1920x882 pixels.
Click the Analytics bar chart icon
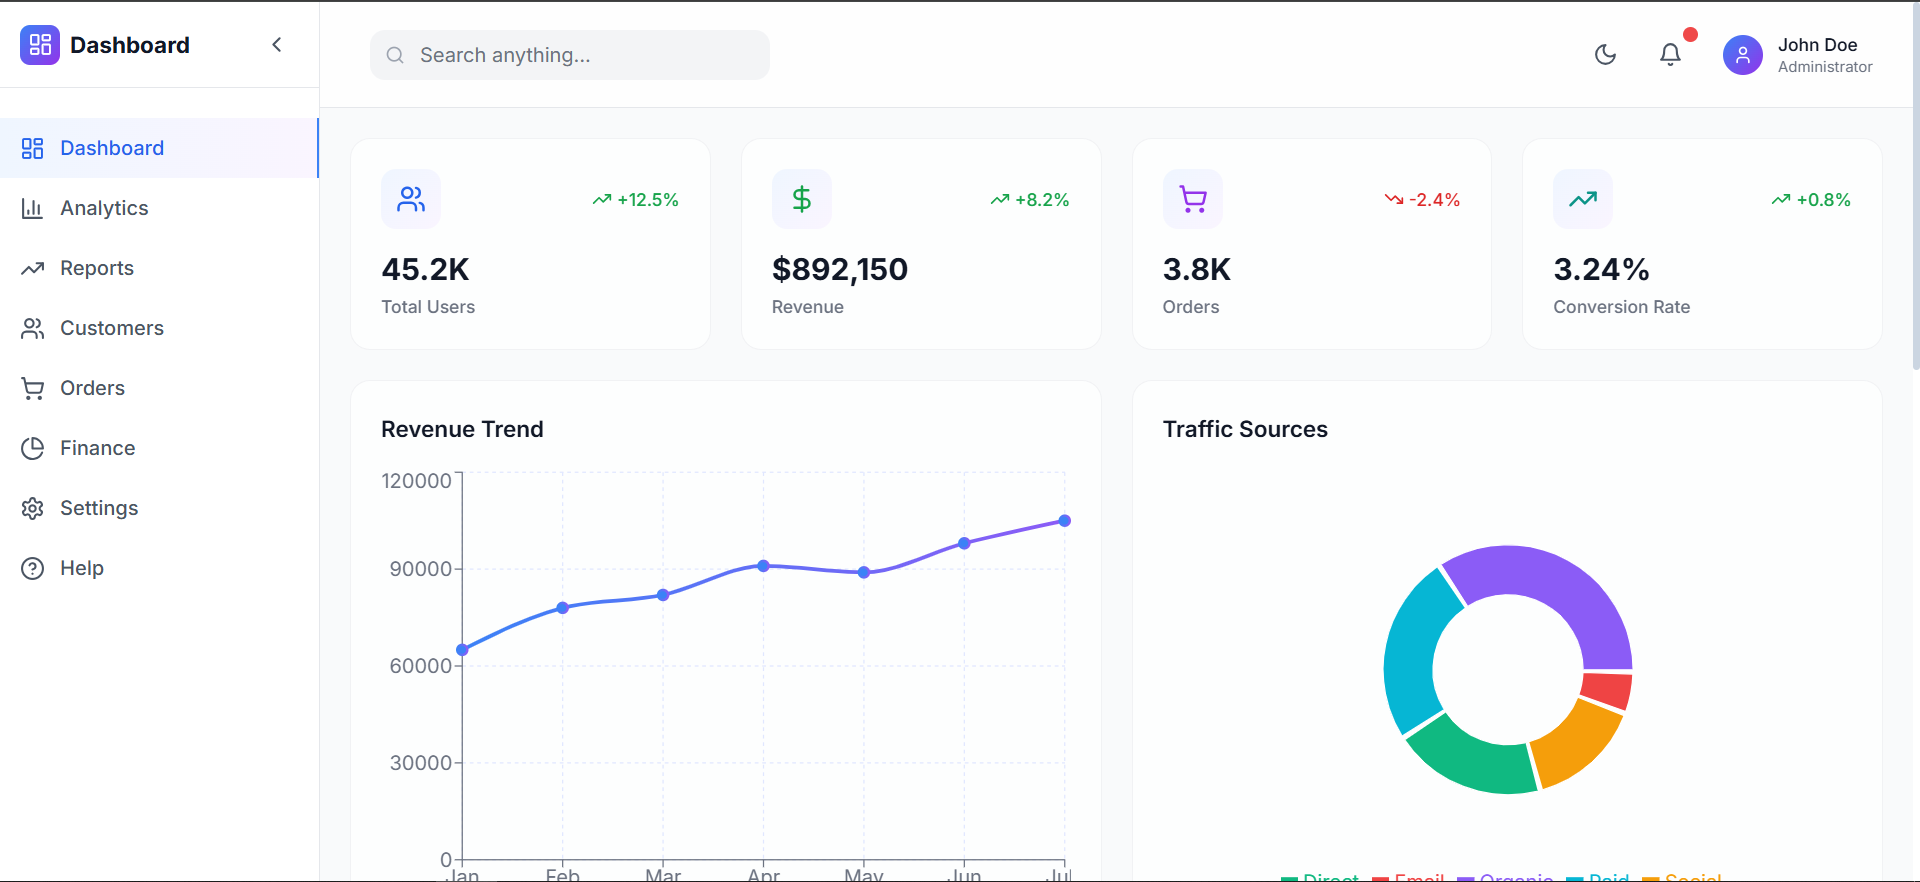tap(33, 208)
